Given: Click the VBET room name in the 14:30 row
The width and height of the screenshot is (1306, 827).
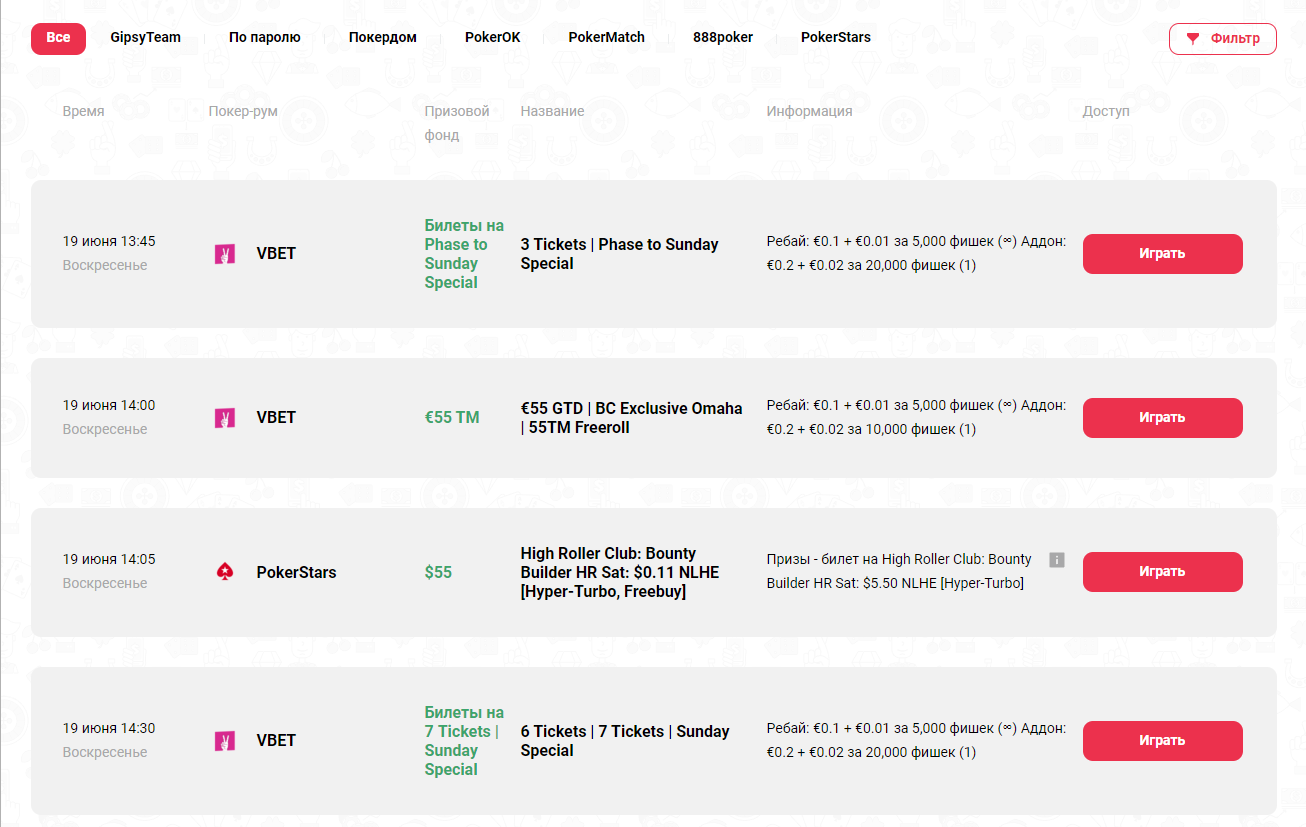Looking at the screenshot, I should pos(276,741).
